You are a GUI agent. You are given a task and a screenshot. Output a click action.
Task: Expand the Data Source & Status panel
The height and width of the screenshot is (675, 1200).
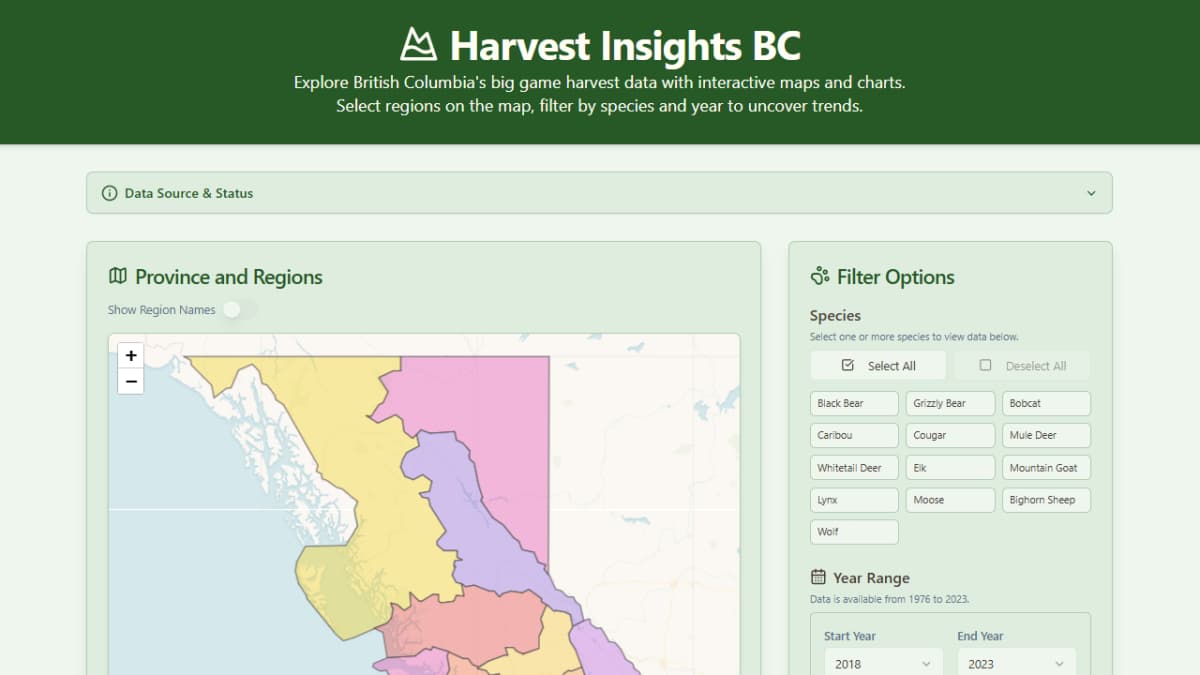point(1091,193)
